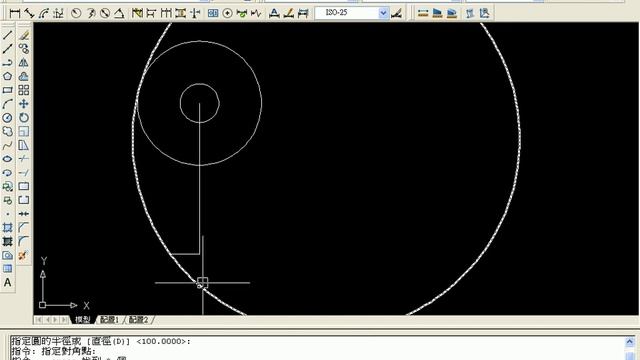Click the Dimension Text Edit icon
The height and width of the screenshot is (360, 640).
[x=289, y=13]
